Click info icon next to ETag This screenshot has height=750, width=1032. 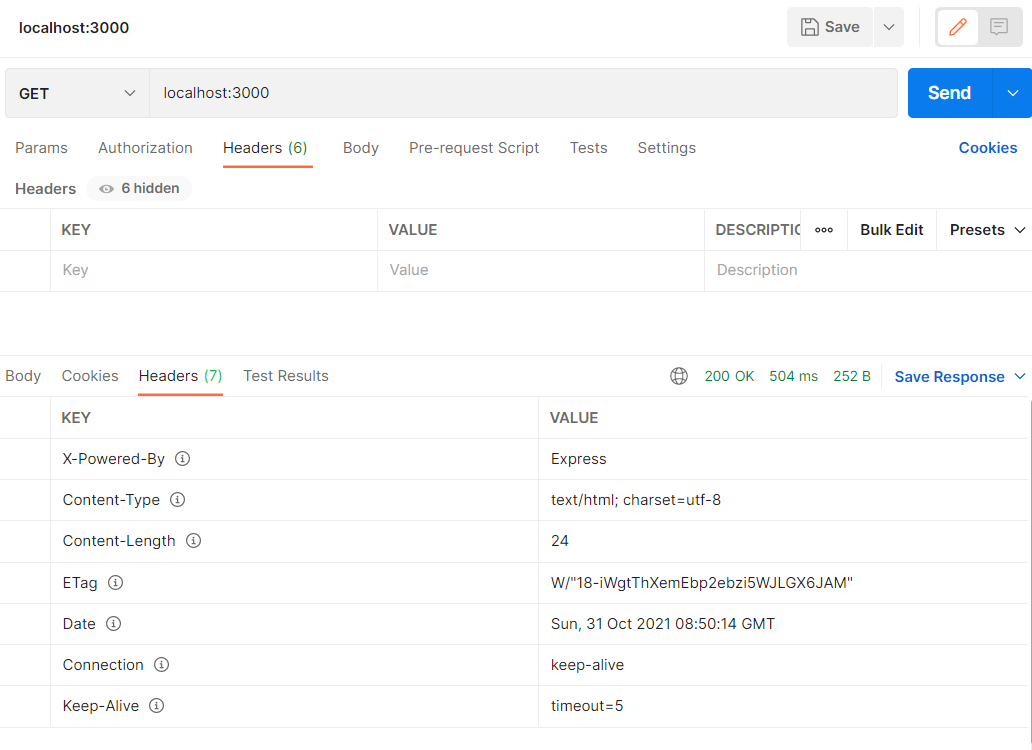point(115,582)
